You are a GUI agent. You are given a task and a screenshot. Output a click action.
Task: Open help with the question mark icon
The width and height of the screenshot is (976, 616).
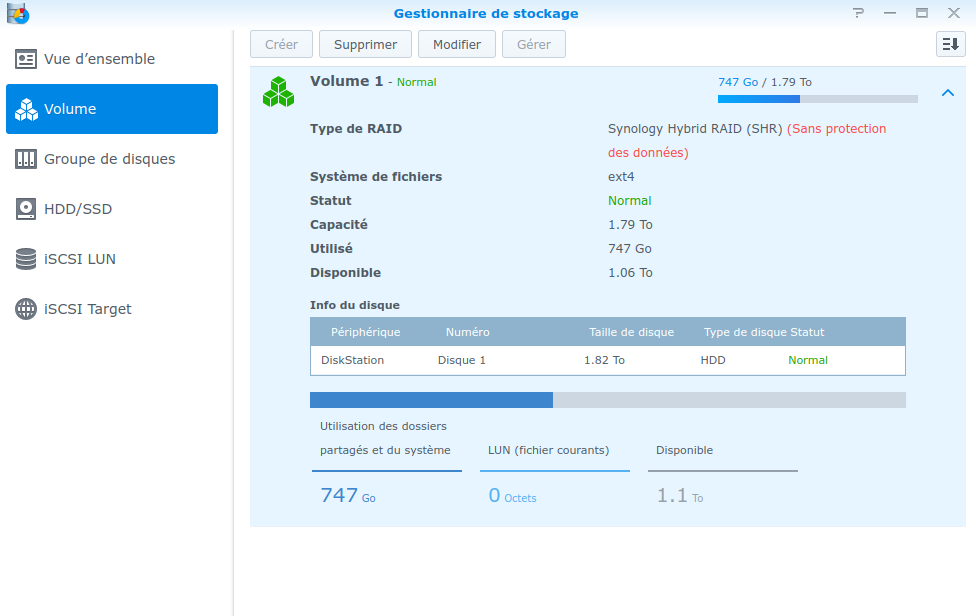(858, 13)
